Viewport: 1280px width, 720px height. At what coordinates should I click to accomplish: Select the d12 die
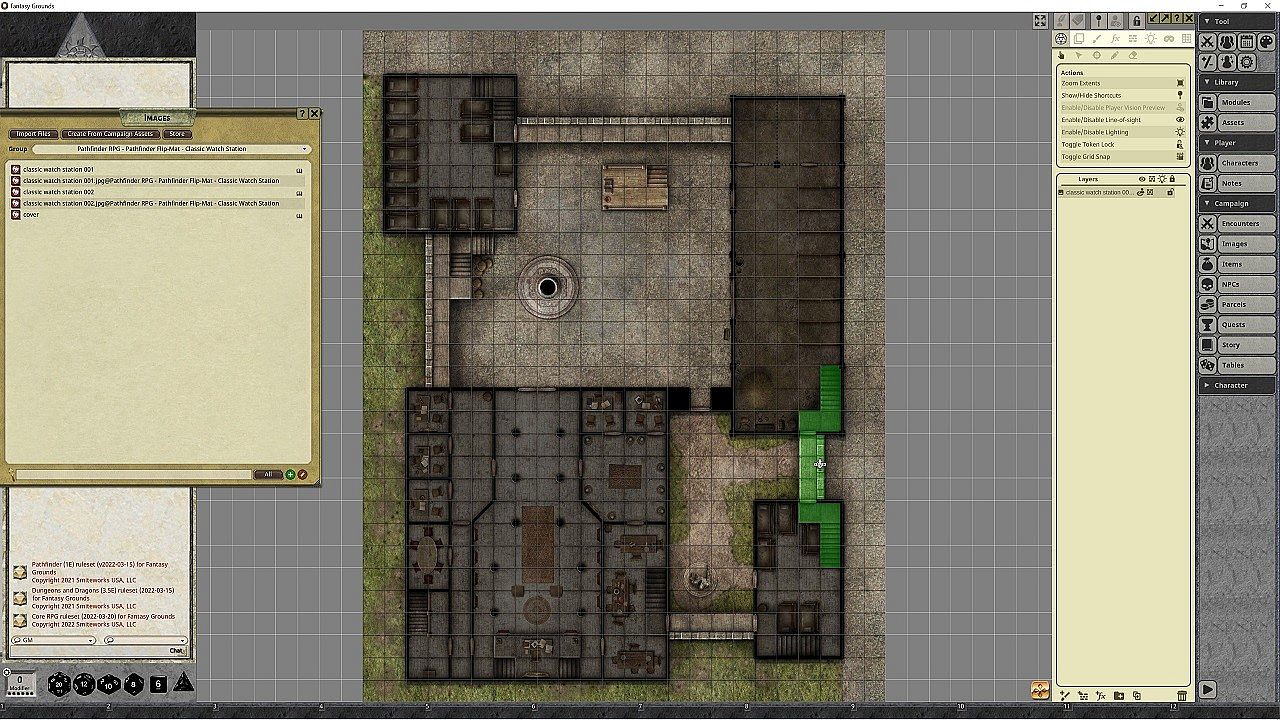pyautogui.click(x=84, y=684)
